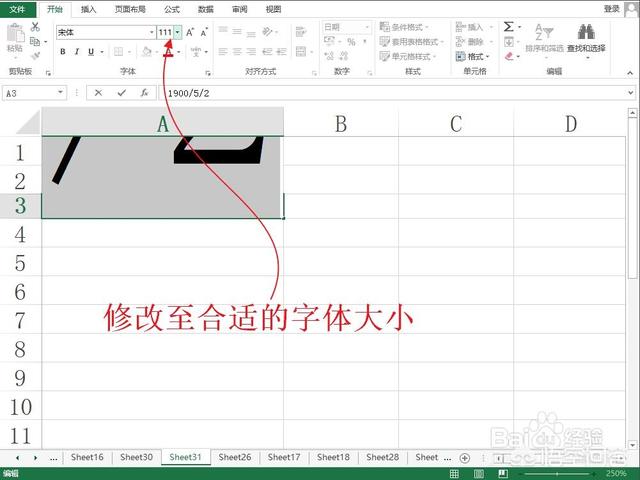Switch to the Formulas (公式) tab
Image resolution: width=640 pixels, height=480 pixels.
click(172, 9)
